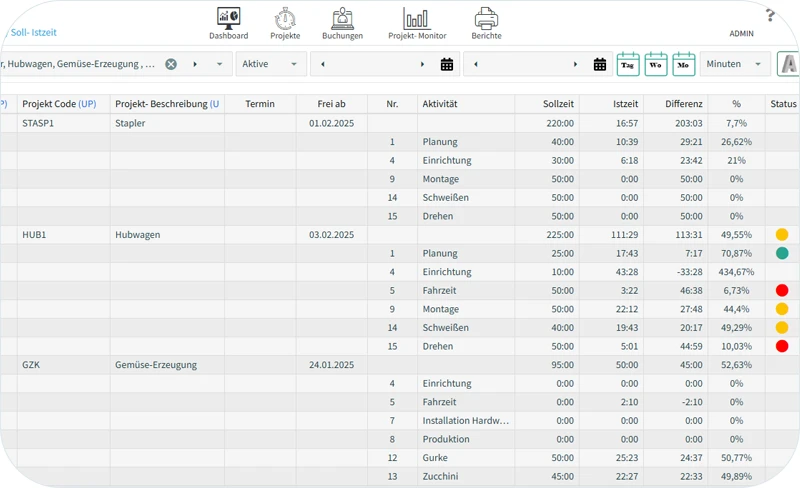Open the second date picker calendar icon
The image size is (800, 488).
(x=600, y=64)
